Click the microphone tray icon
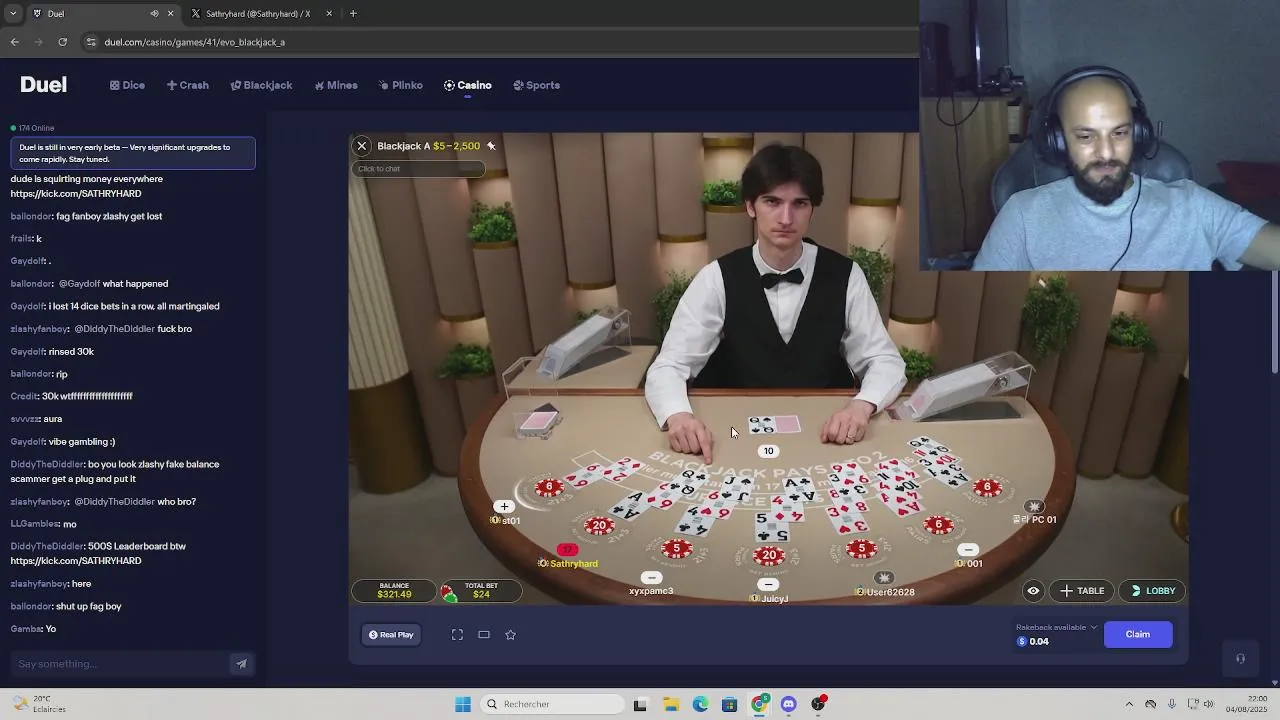Screen dimensions: 1280x720 point(1172,704)
